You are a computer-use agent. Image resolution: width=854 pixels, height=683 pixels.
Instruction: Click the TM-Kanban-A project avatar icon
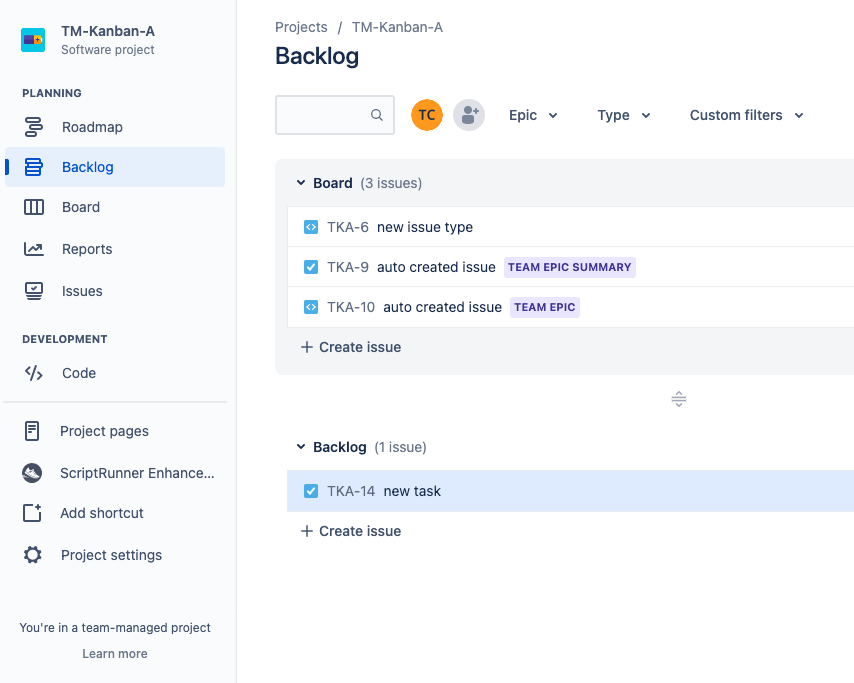point(33,40)
